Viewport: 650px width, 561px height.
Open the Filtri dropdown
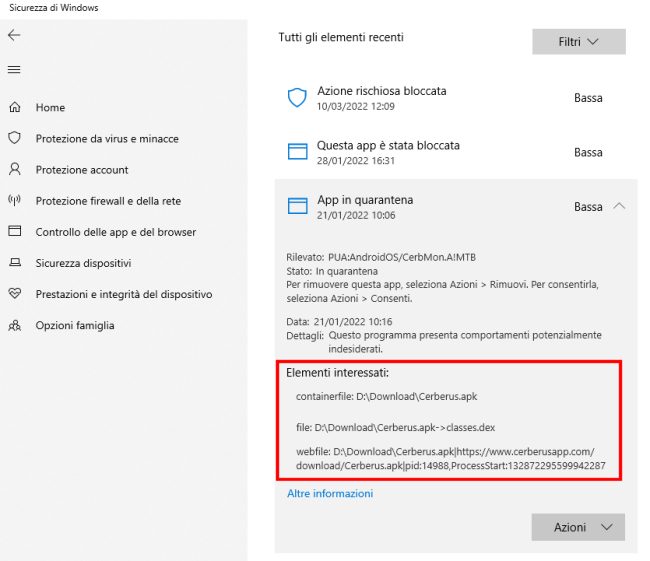[x=578, y=42]
